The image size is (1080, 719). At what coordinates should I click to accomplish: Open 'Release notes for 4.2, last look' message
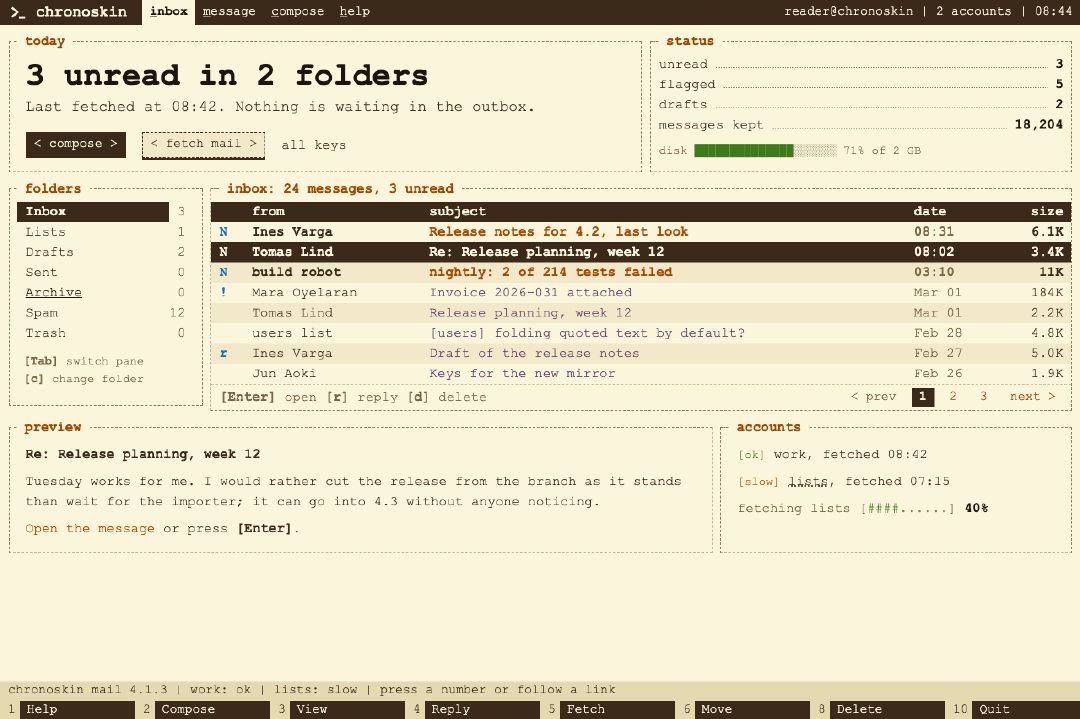click(x=559, y=232)
